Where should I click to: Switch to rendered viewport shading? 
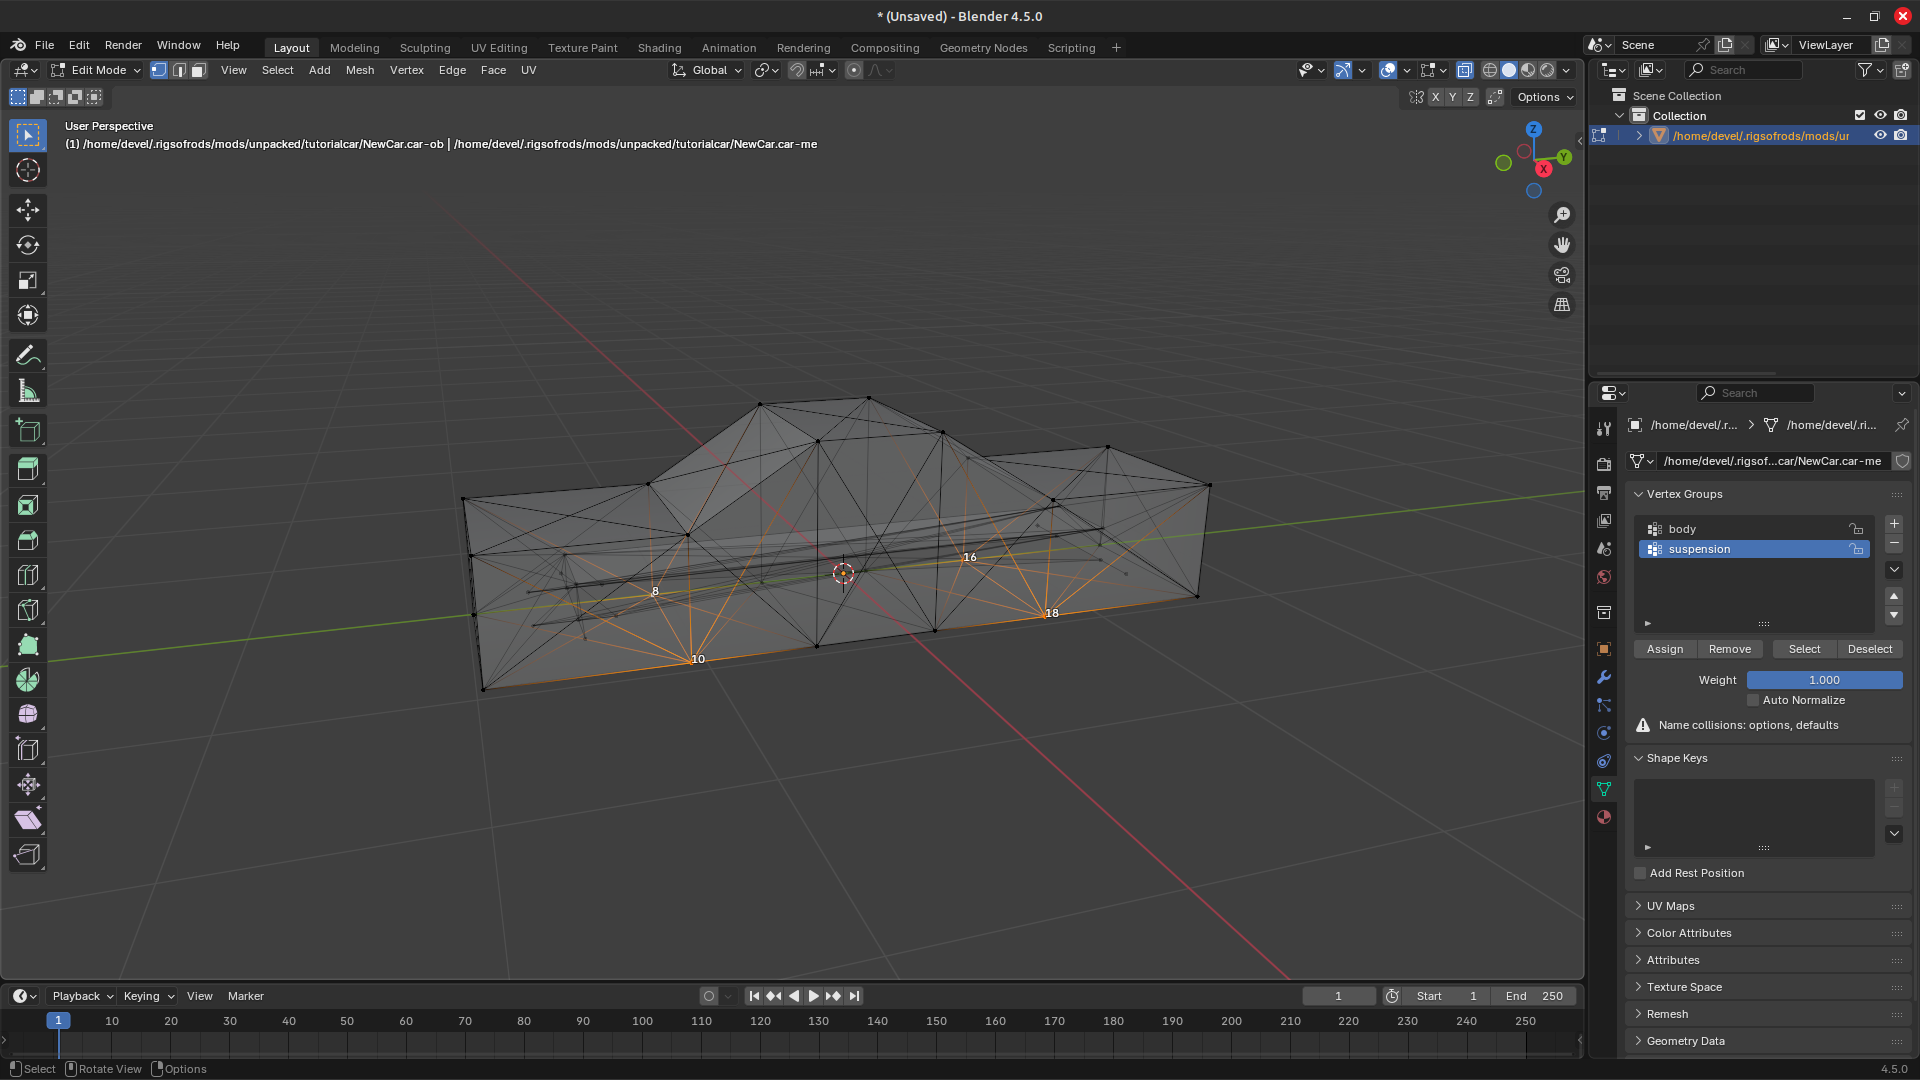point(1547,70)
